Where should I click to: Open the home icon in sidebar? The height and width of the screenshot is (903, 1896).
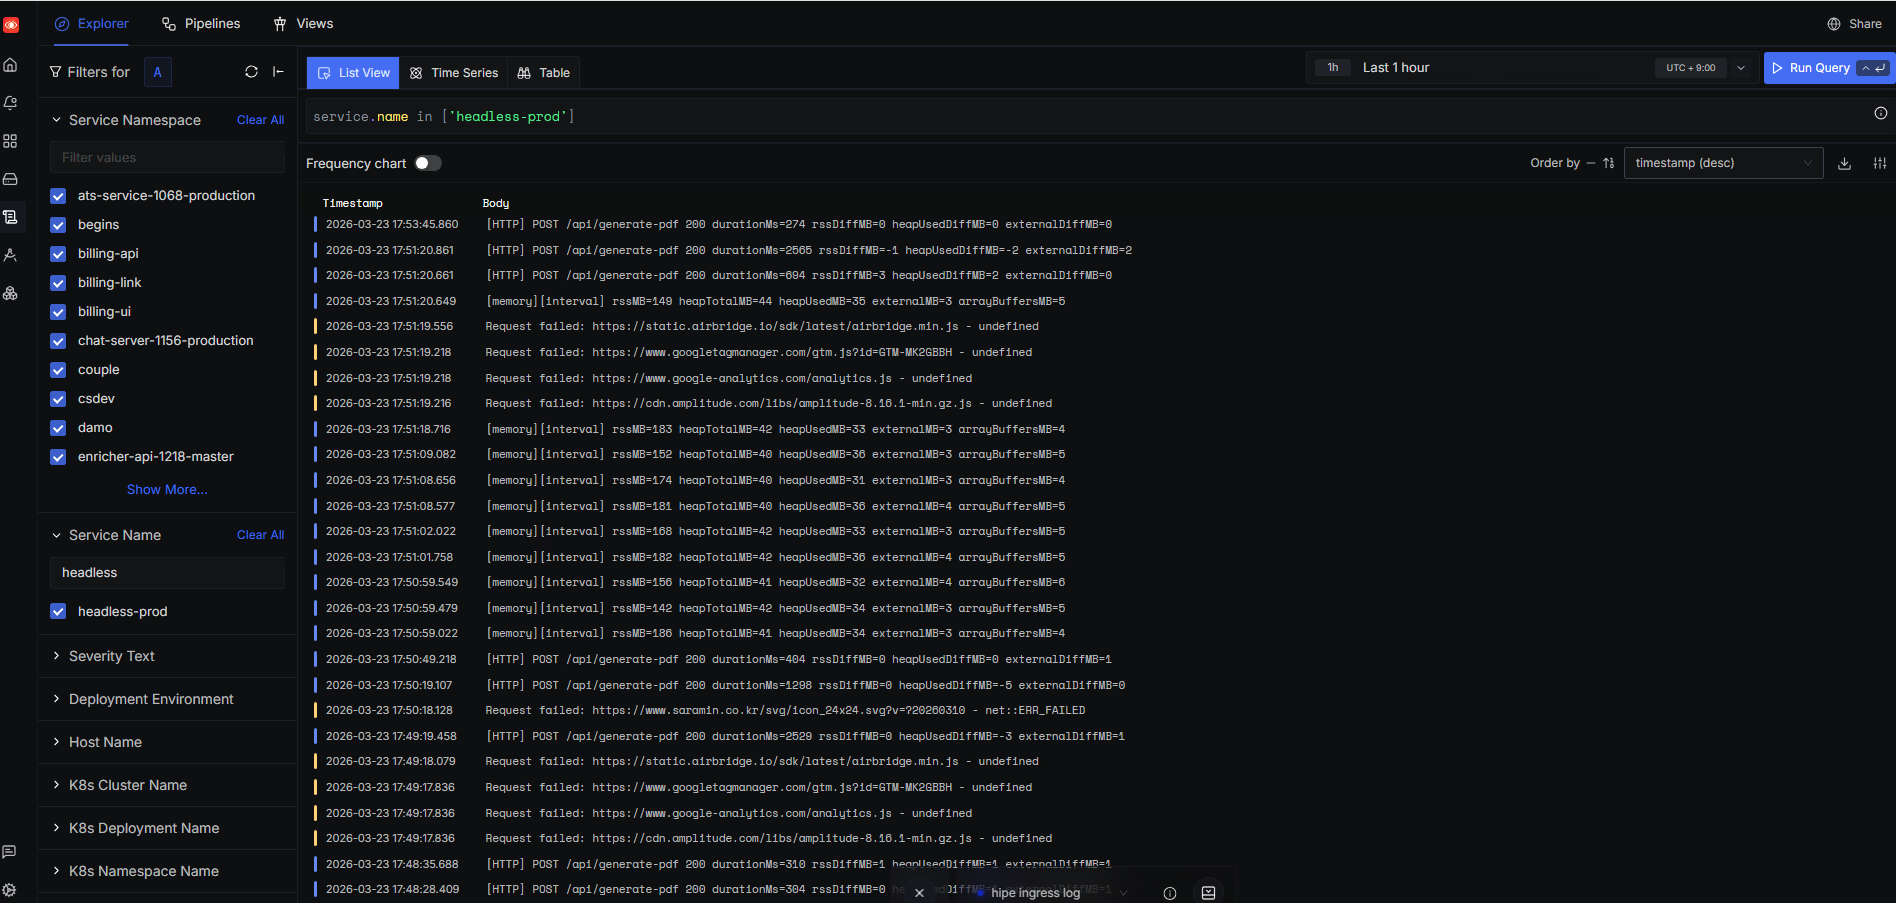coord(11,65)
